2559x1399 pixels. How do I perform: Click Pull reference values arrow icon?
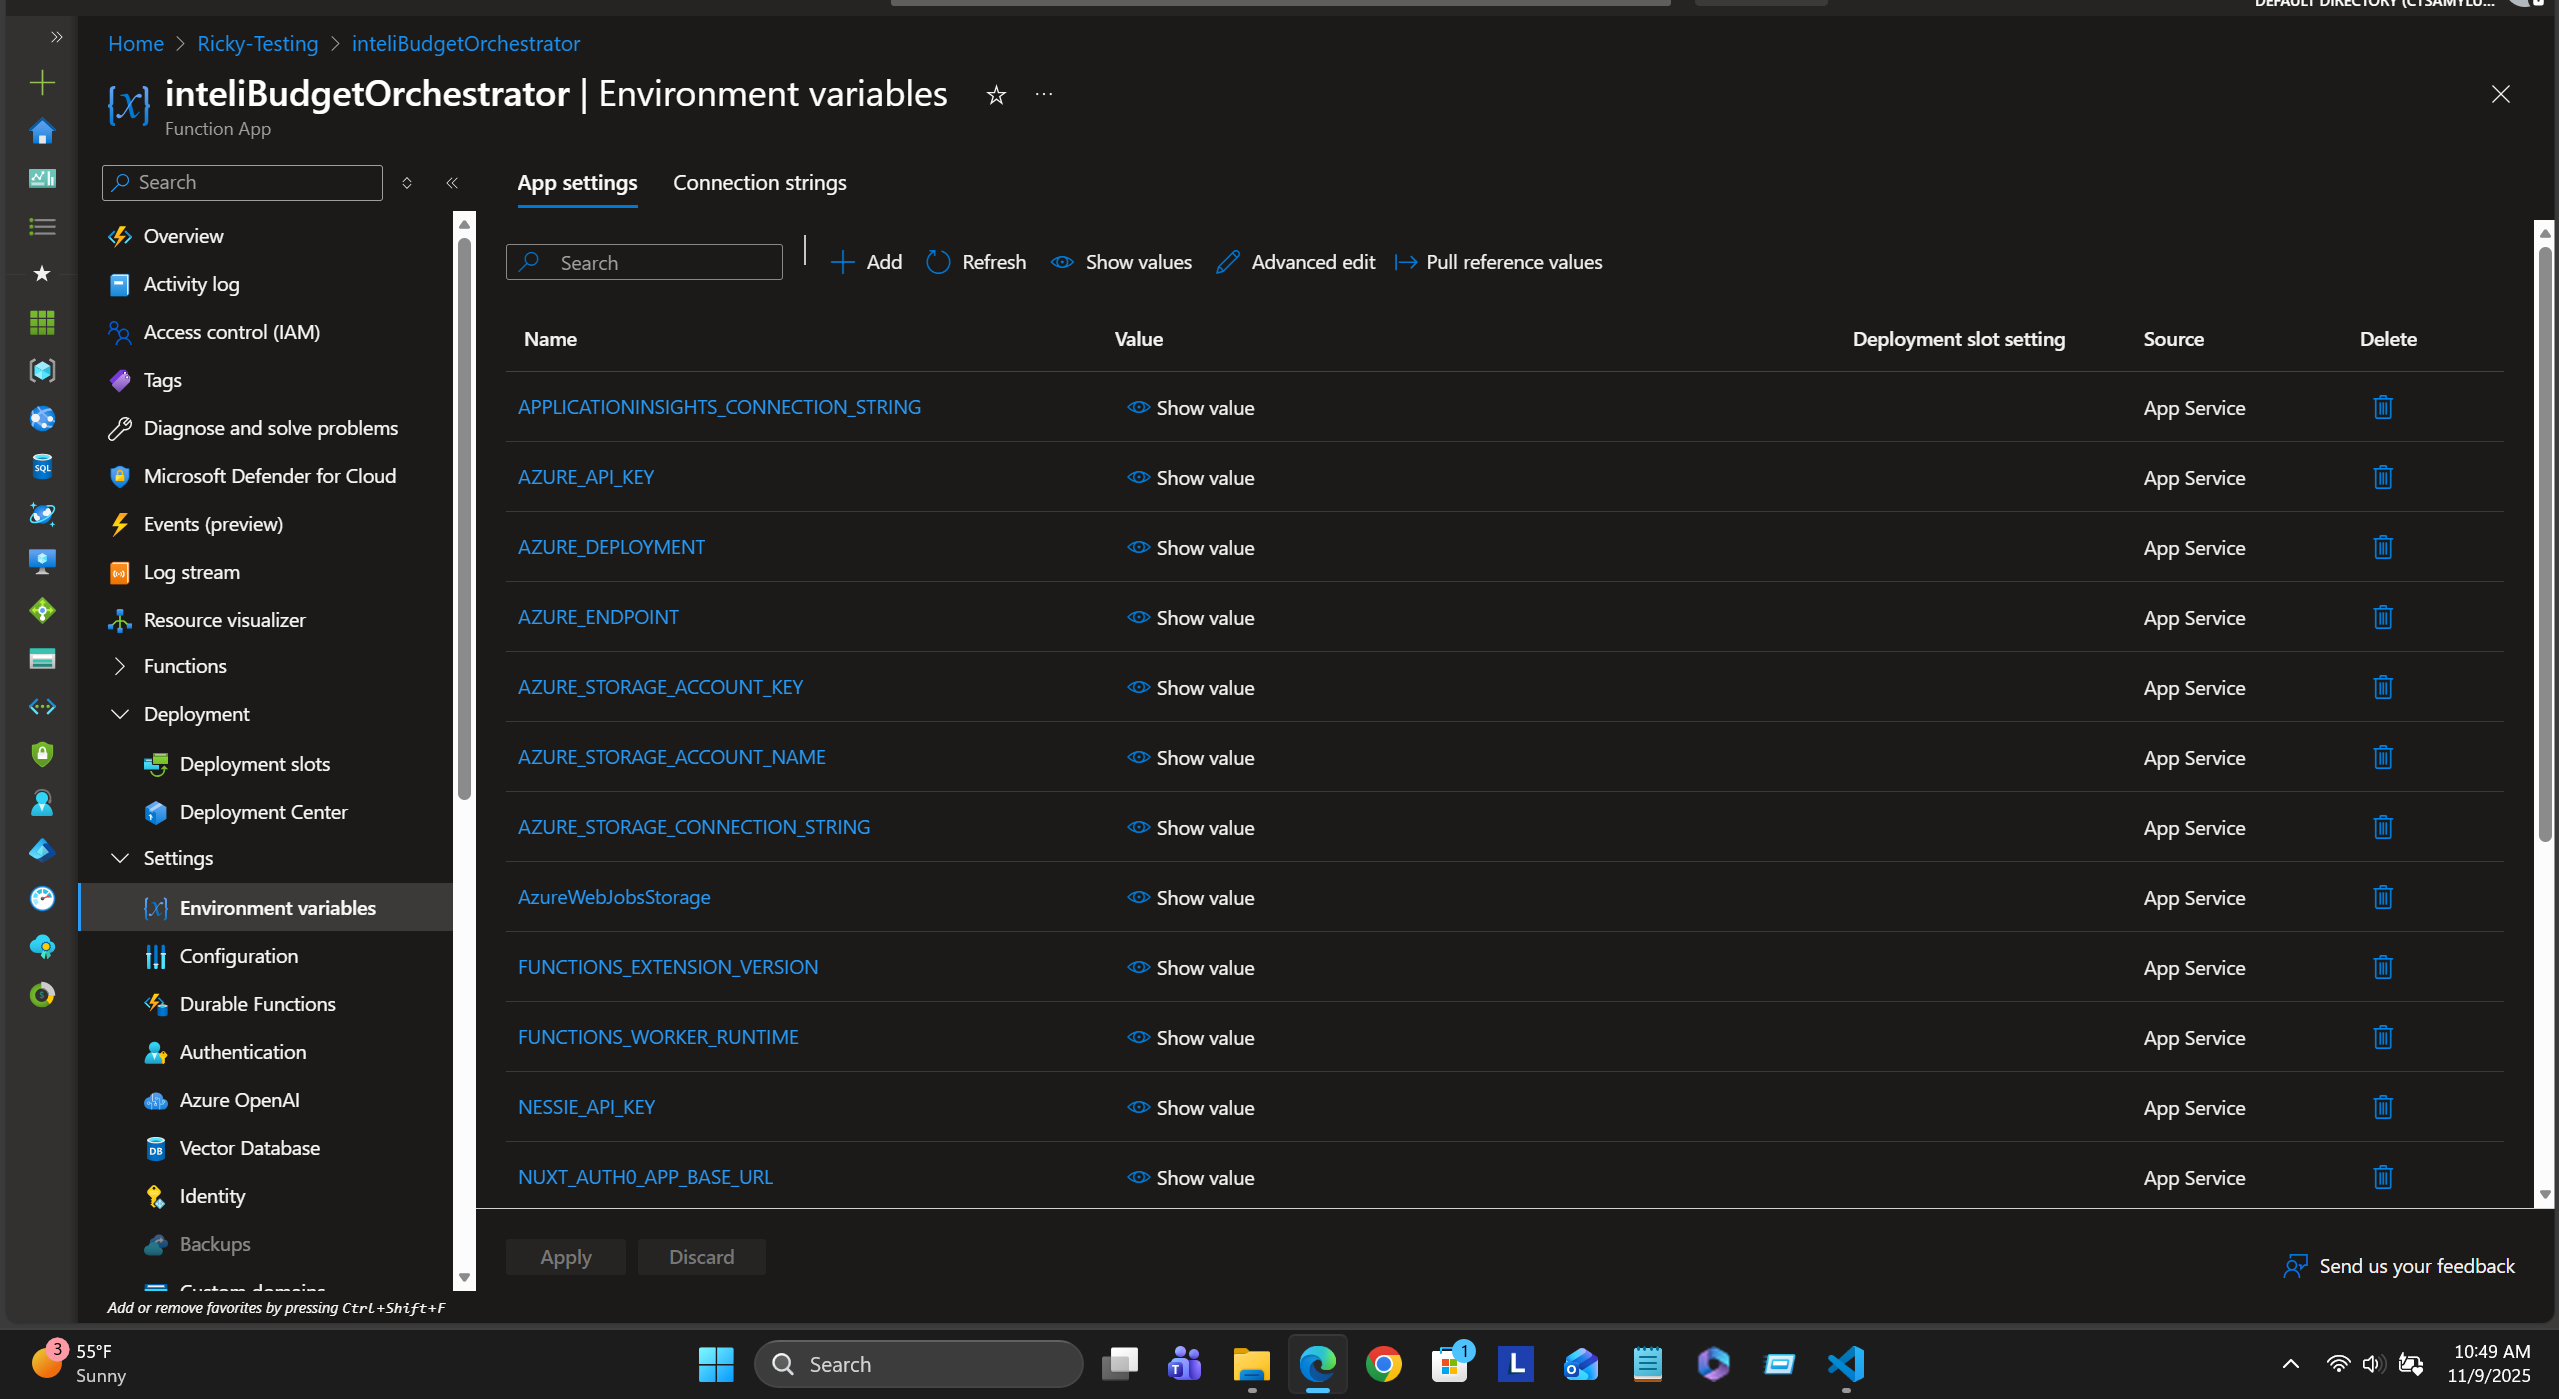coord(1406,262)
